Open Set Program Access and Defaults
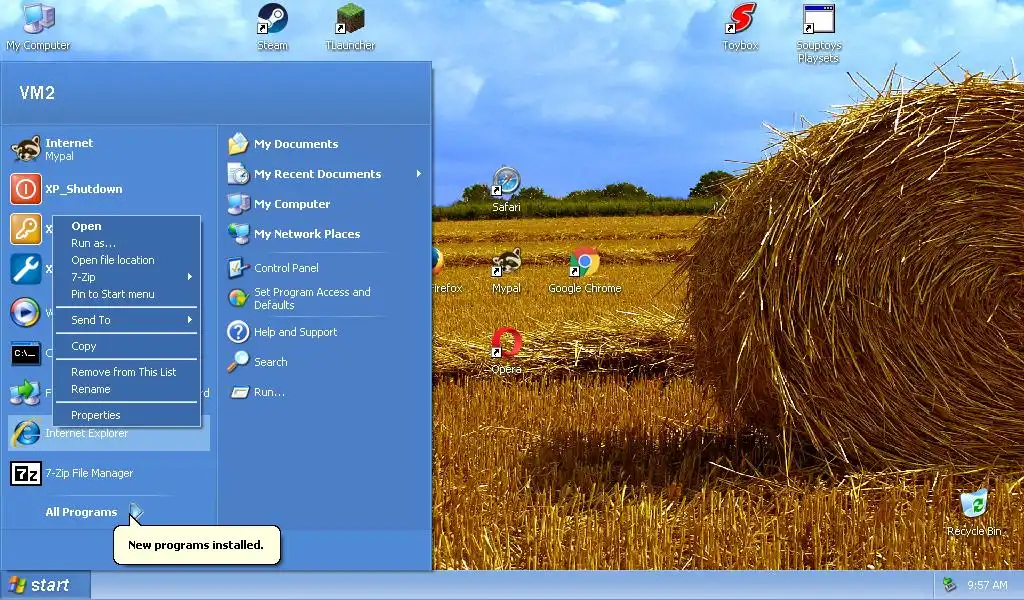 coord(325,298)
